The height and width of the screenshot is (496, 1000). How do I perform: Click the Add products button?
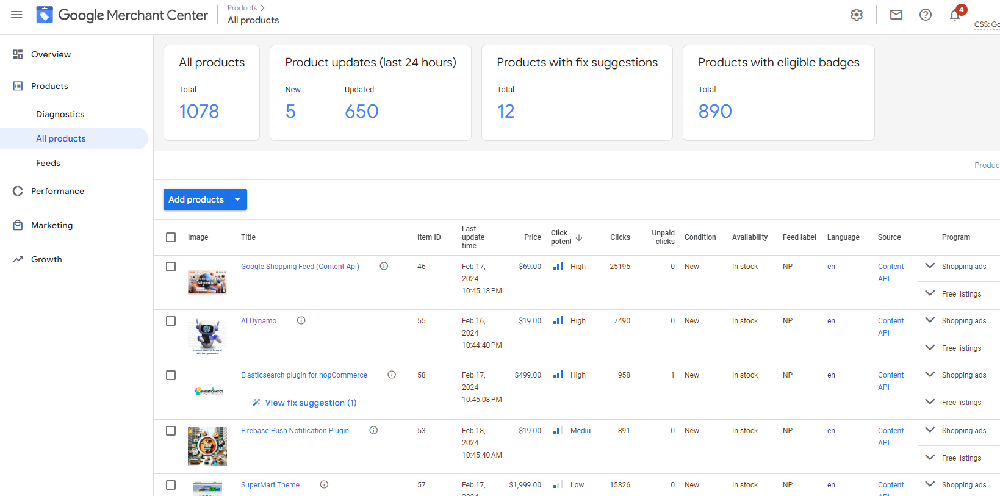[196, 200]
